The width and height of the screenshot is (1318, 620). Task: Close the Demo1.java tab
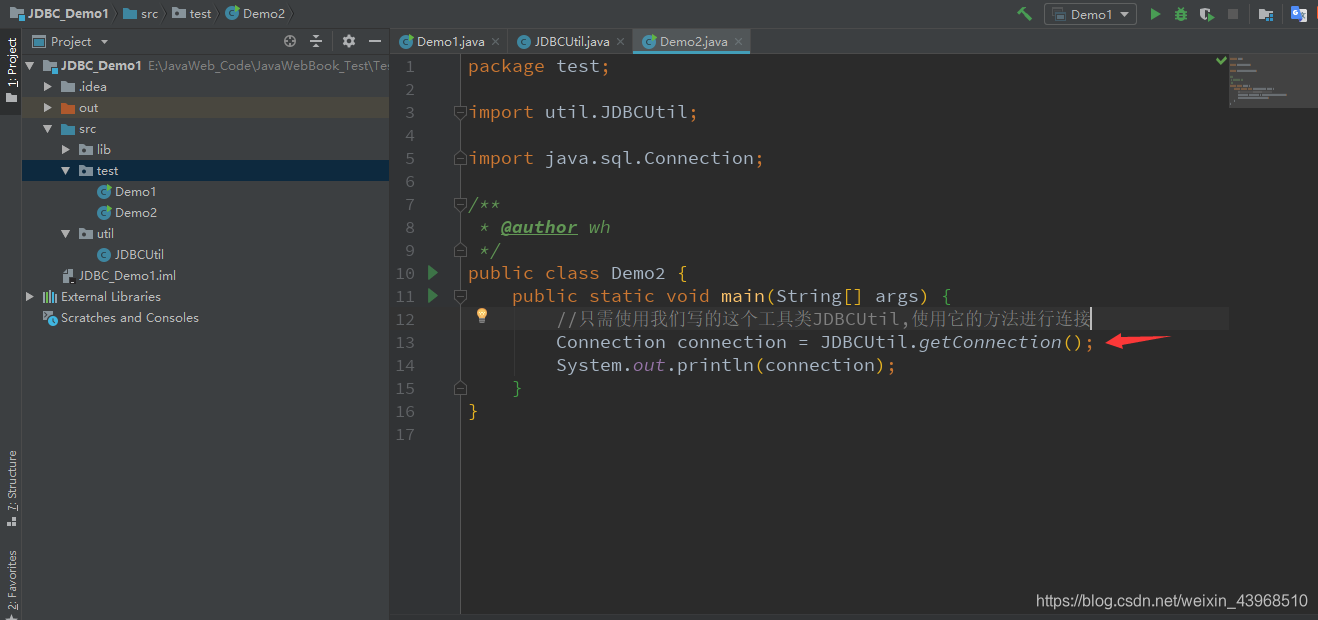pos(496,42)
